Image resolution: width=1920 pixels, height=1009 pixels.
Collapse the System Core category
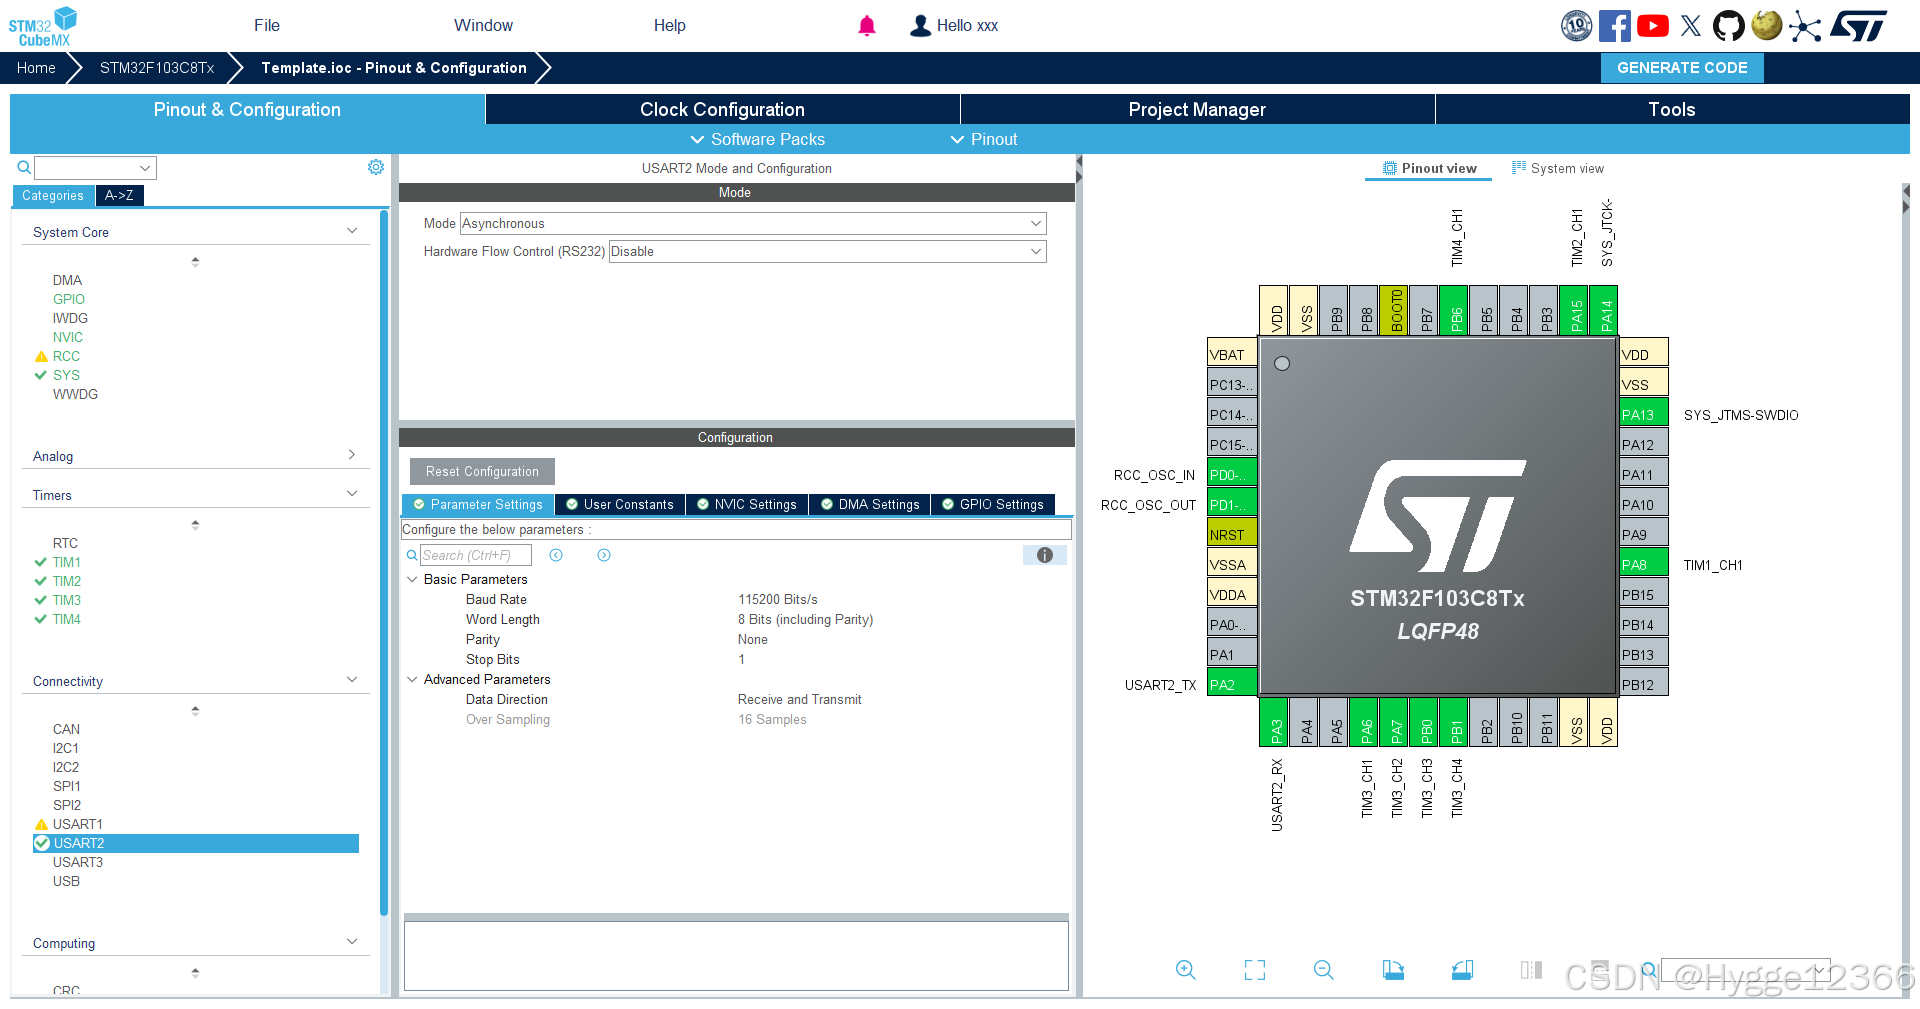click(x=352, y=231)
